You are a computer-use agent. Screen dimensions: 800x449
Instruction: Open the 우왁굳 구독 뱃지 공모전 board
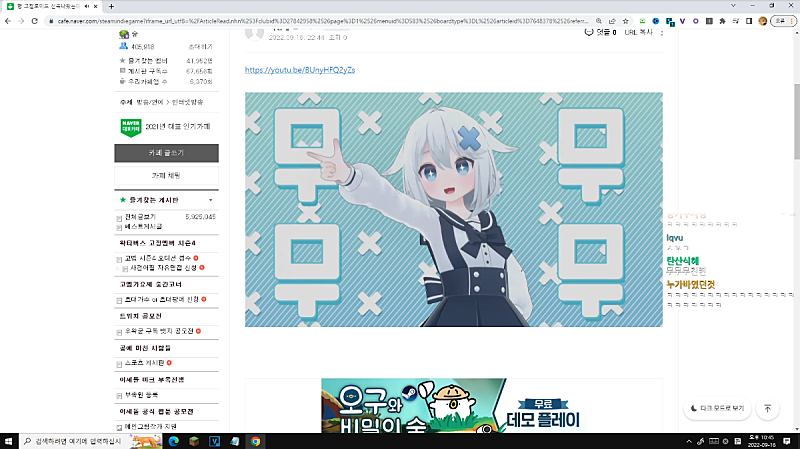click(159, 331)
